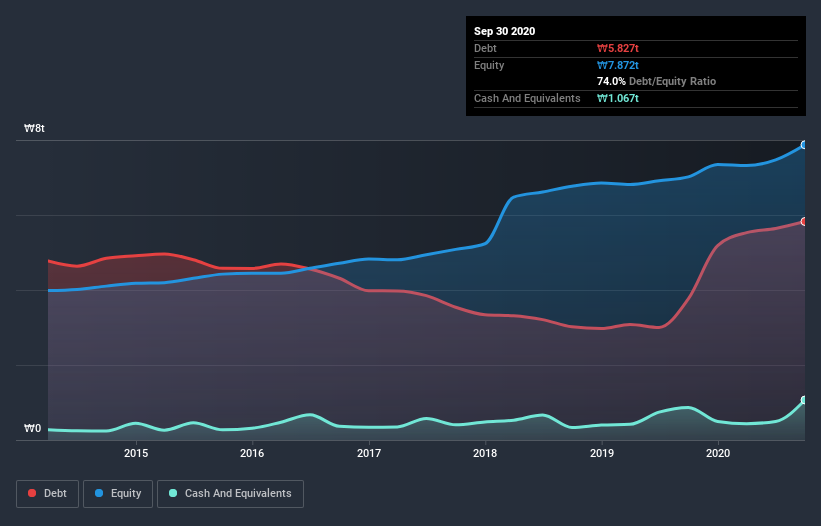
Task: Click the 2015 x-axis label
Action: pos(136,453)
